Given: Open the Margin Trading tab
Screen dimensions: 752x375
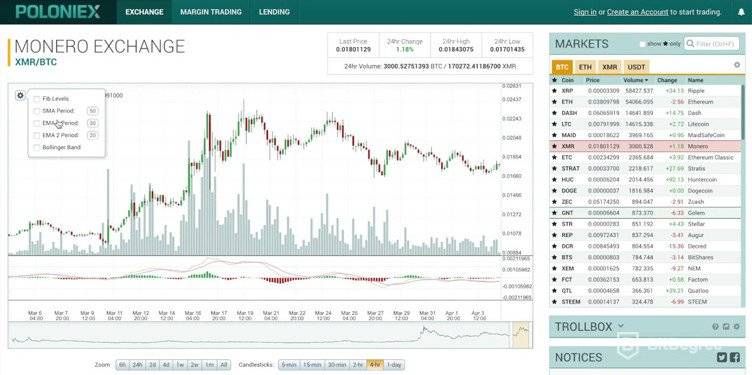Looking at the screenshot, I should click(211, 12).
